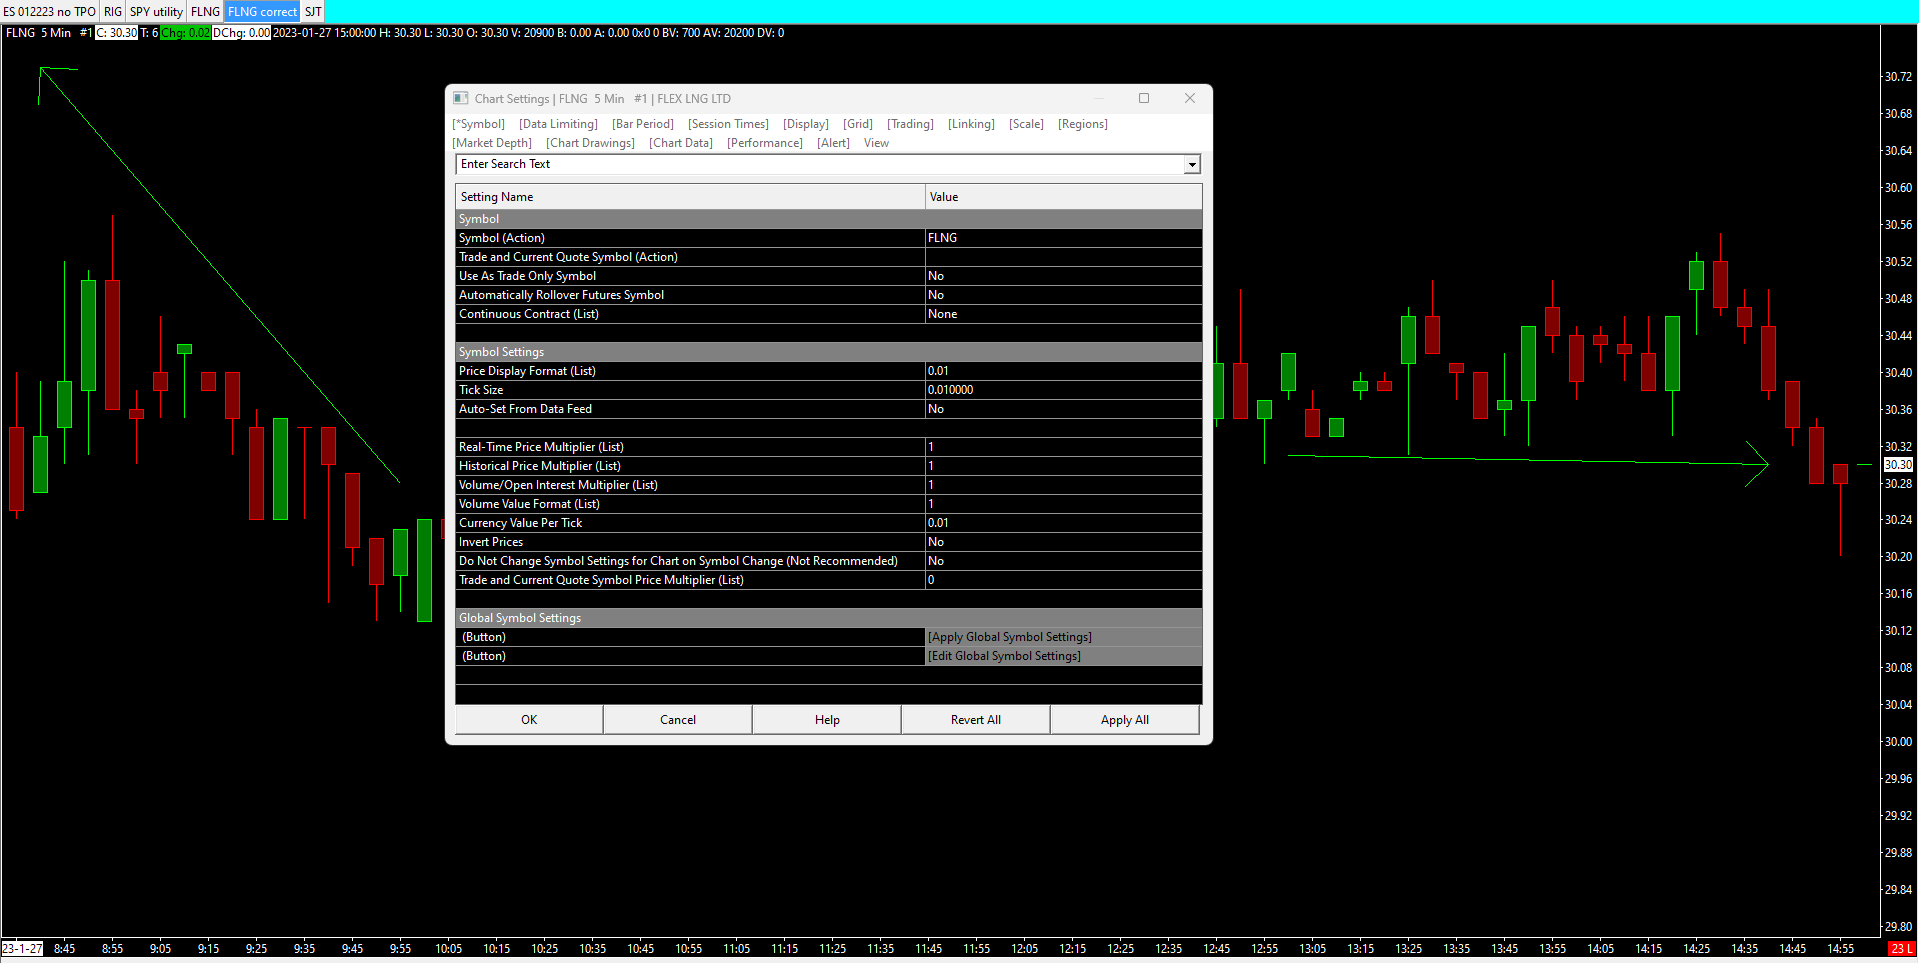This screenshot has width=1919, height=963.
Task: Switch to the Chart Drawings tab
Action: pos(590,143)
